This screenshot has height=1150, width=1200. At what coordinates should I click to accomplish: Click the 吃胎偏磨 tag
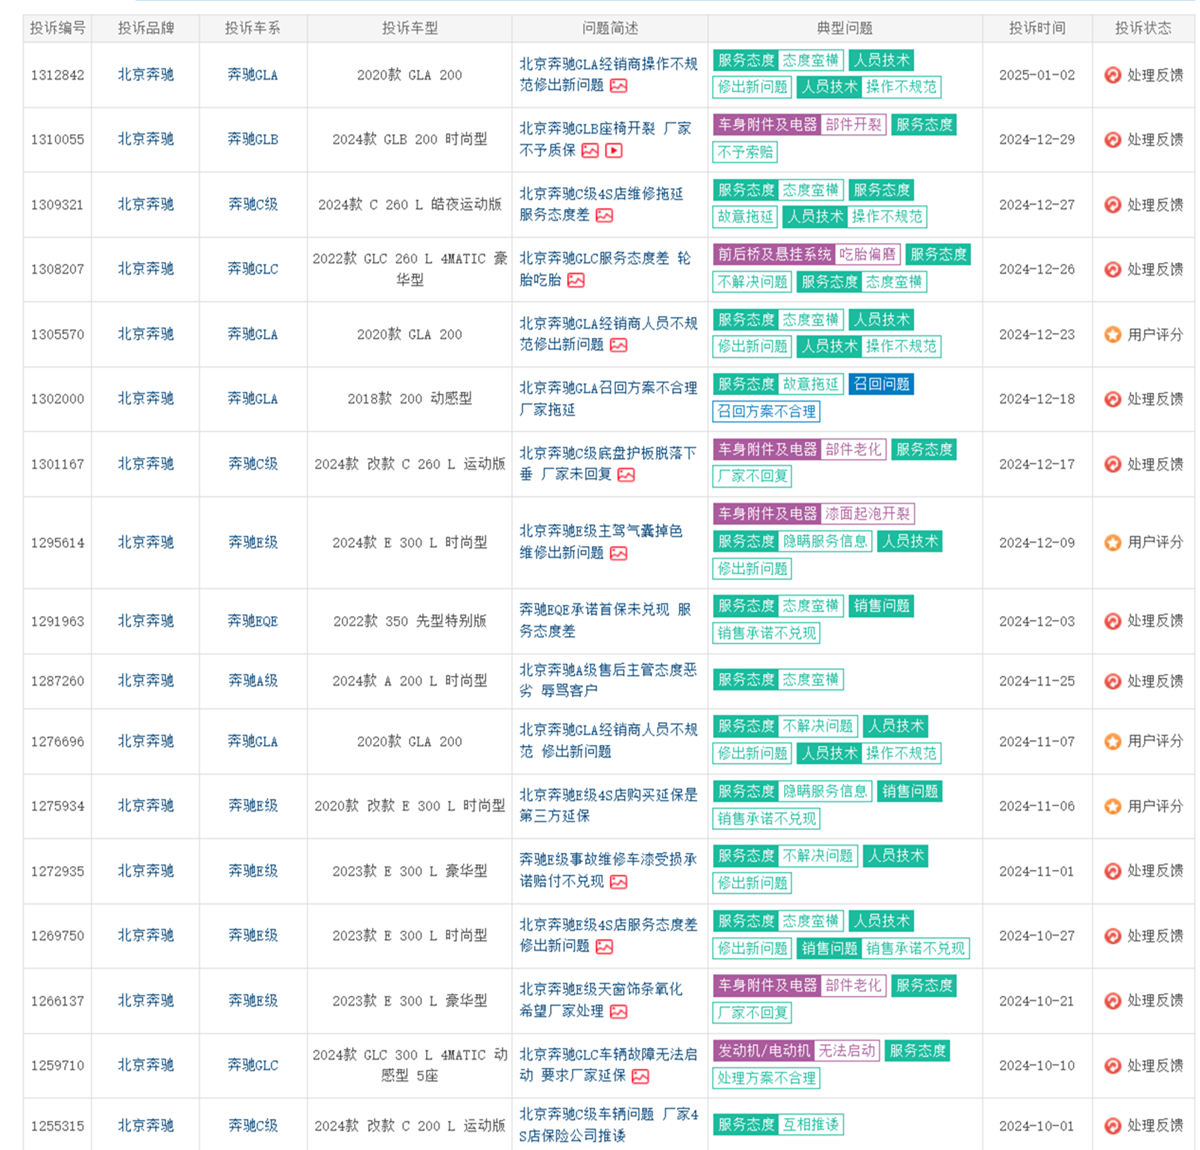tap(868, 255)
